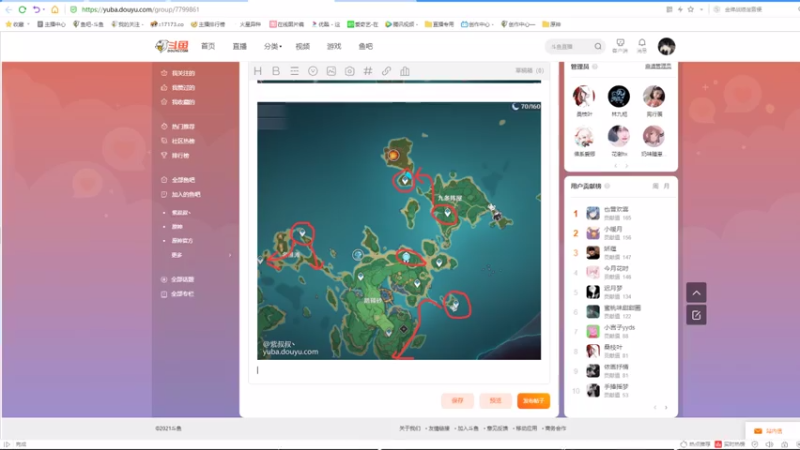Open rank 7 user 小崽子yyds
The width and height of the screenshot is (800, 450).
point(619,328)
